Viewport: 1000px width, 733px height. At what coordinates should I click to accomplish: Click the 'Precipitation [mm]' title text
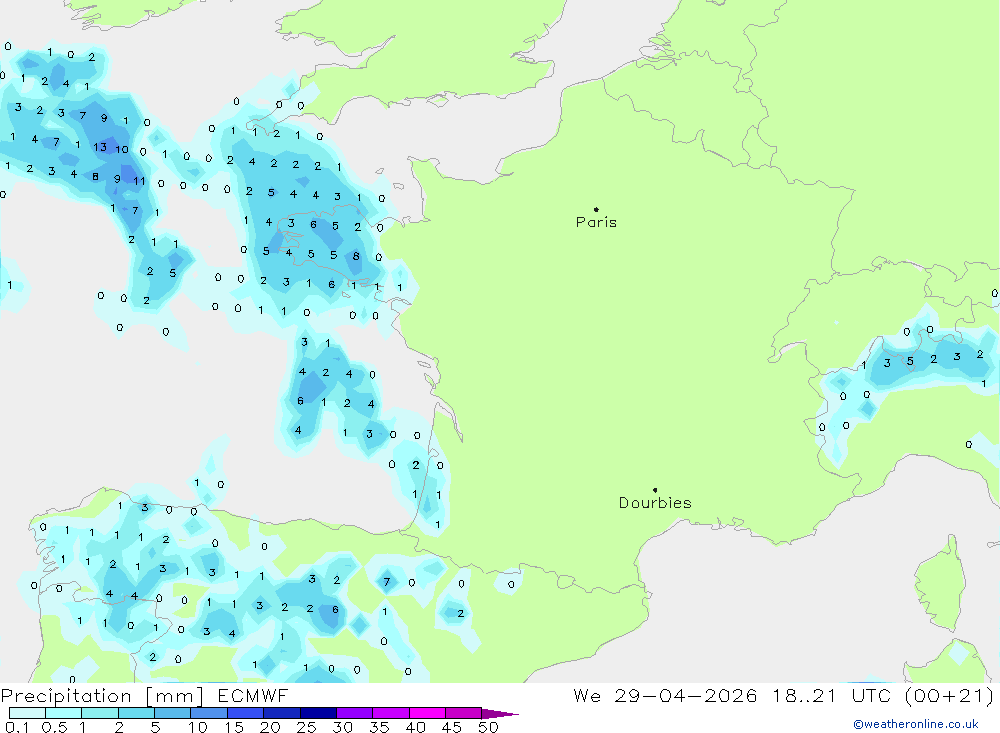tap(102, 696)
